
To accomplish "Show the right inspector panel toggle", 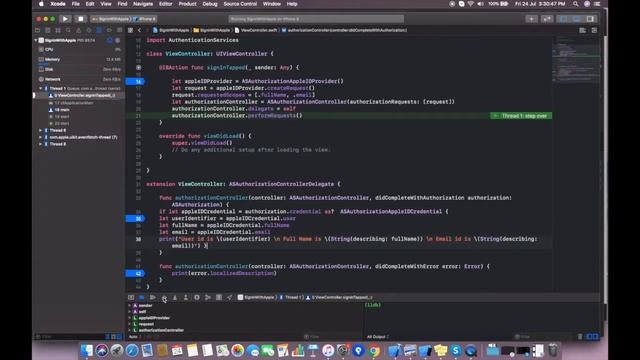I will [x=590, y=19].
